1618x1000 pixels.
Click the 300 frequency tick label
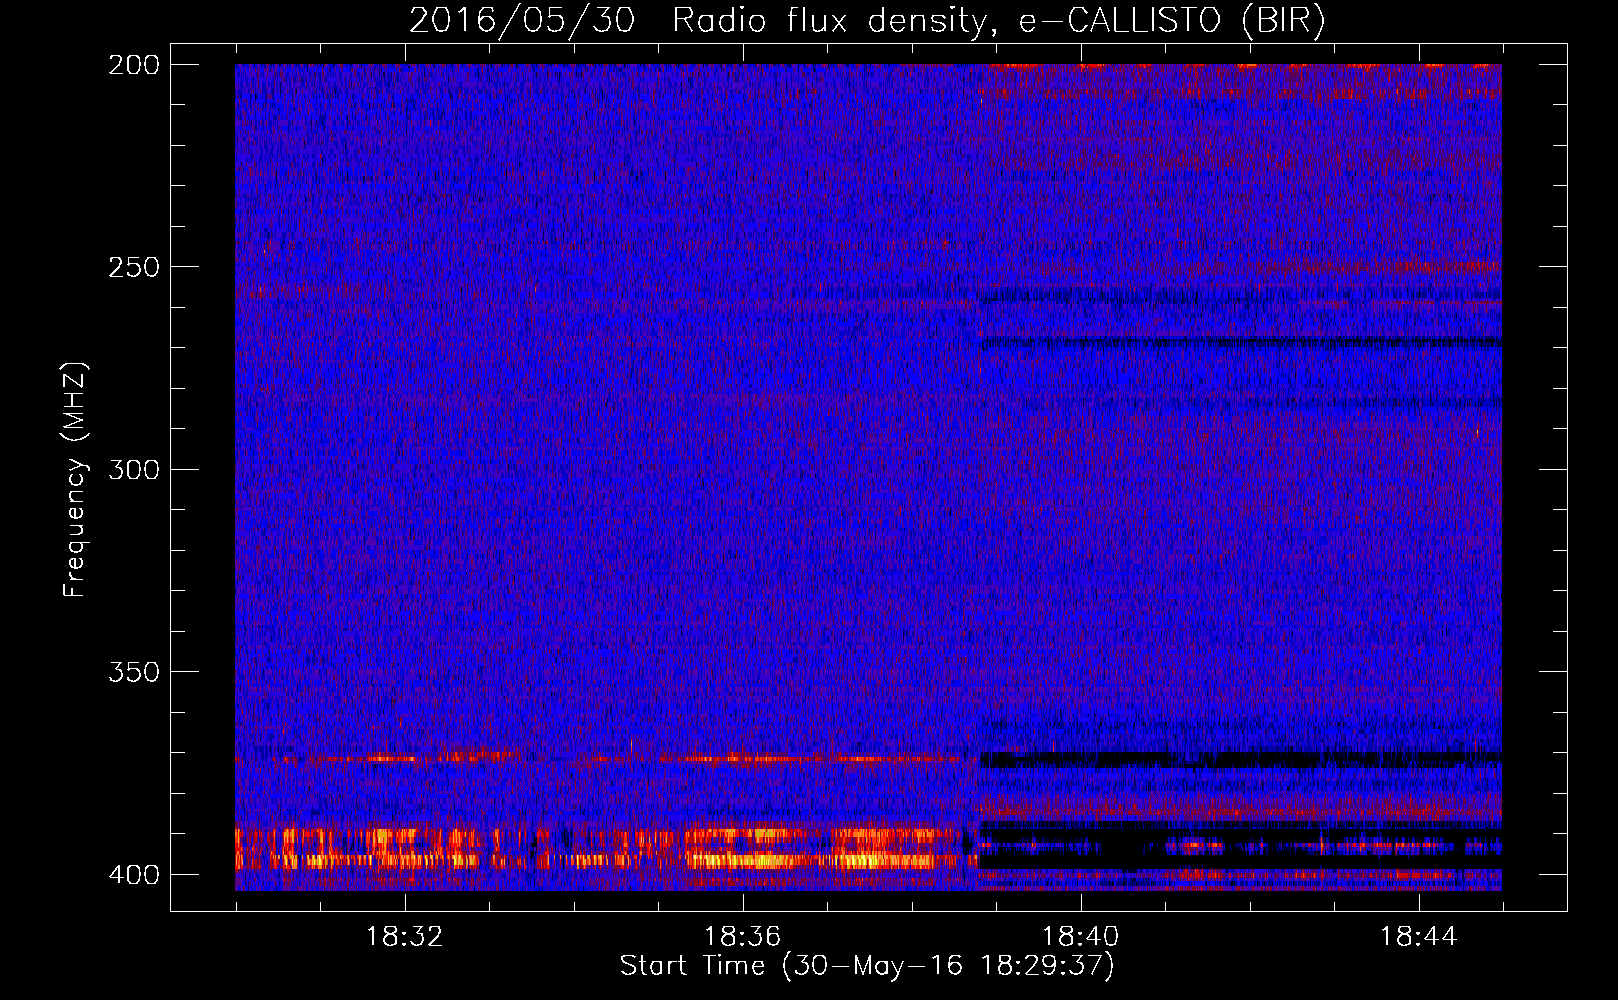[x=133, y=469]
